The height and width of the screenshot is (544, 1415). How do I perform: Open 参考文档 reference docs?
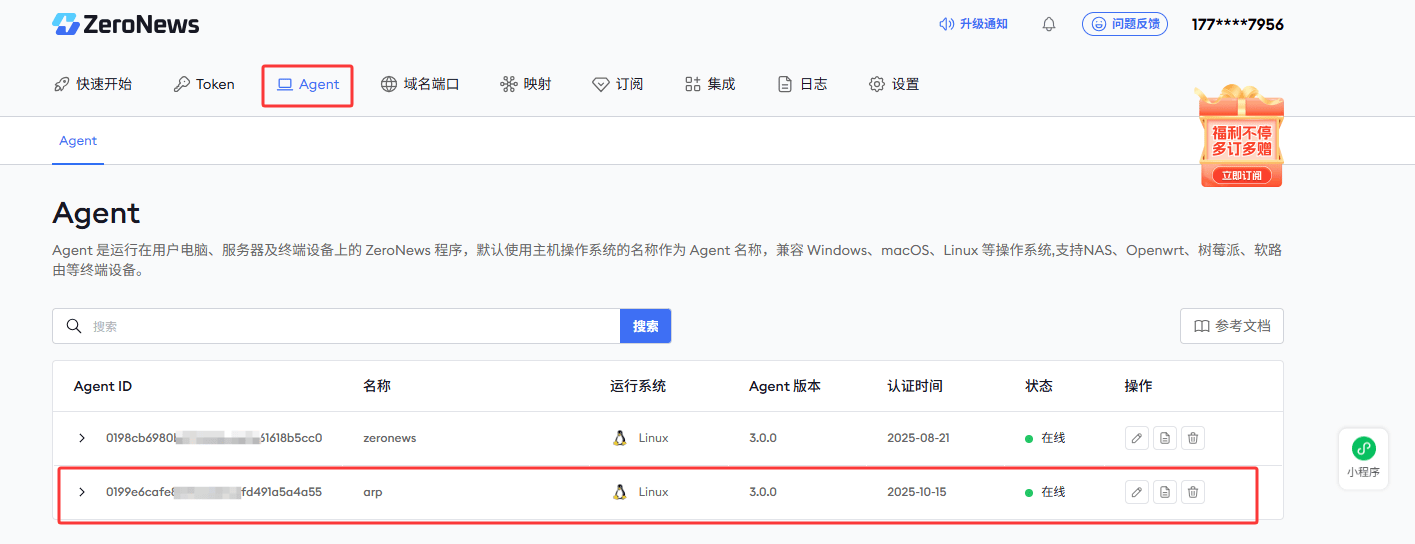(x=1232, y=326)
